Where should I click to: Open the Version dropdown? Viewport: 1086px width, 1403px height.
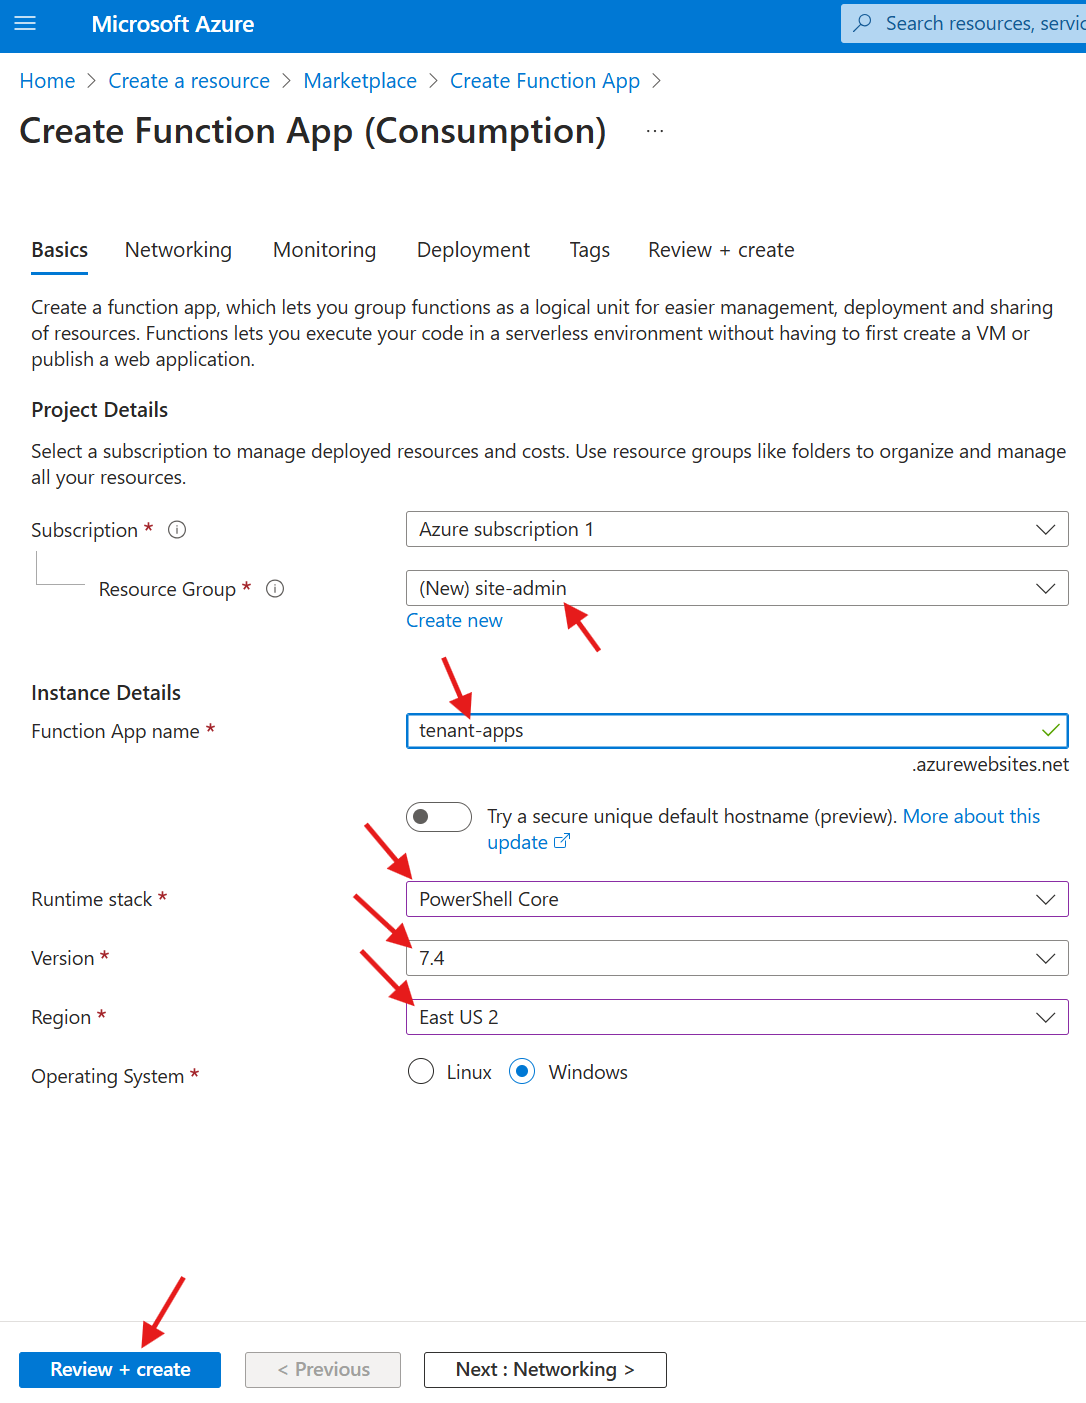[x=1045, y=958]
